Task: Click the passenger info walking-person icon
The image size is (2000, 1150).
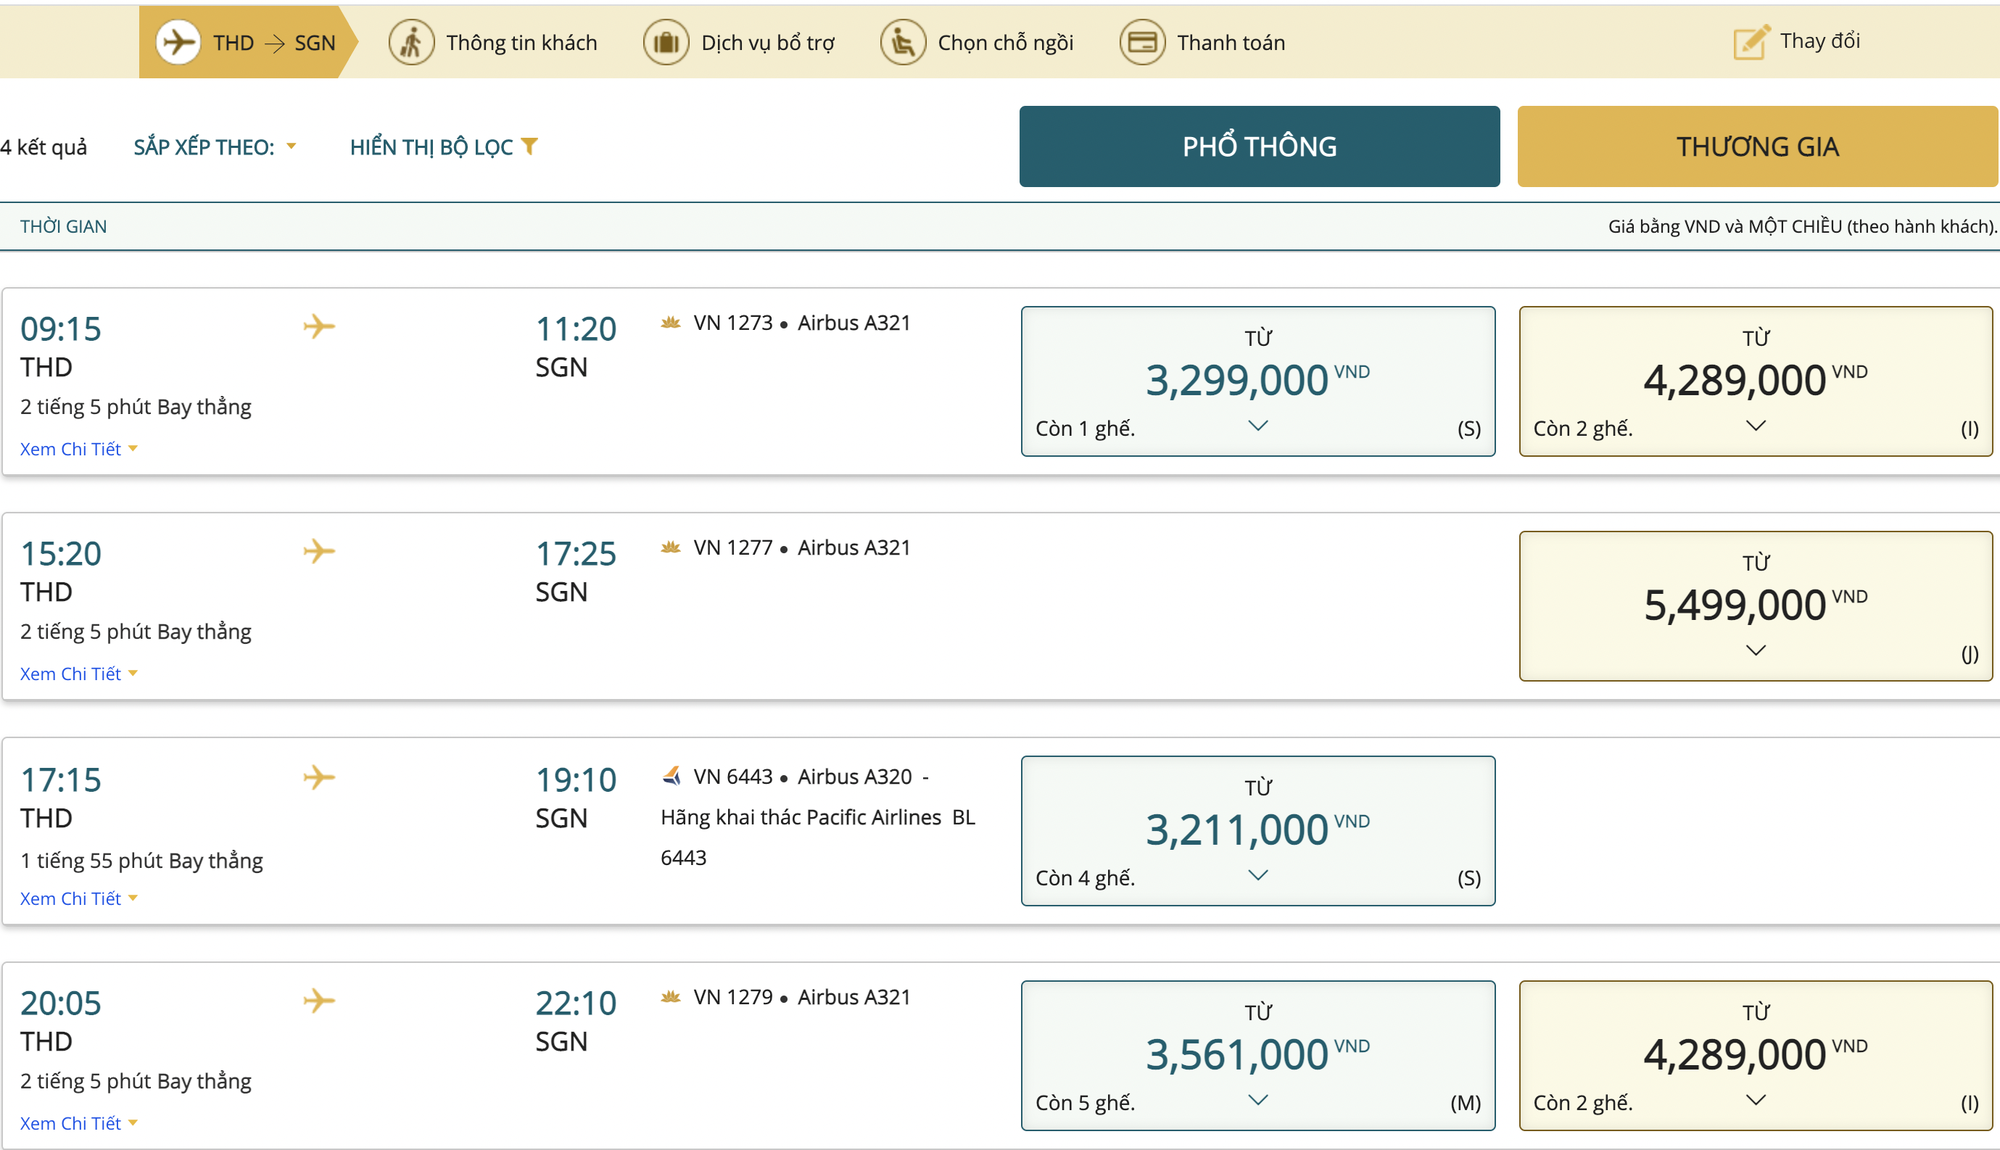Action: (x=411, y=43)
